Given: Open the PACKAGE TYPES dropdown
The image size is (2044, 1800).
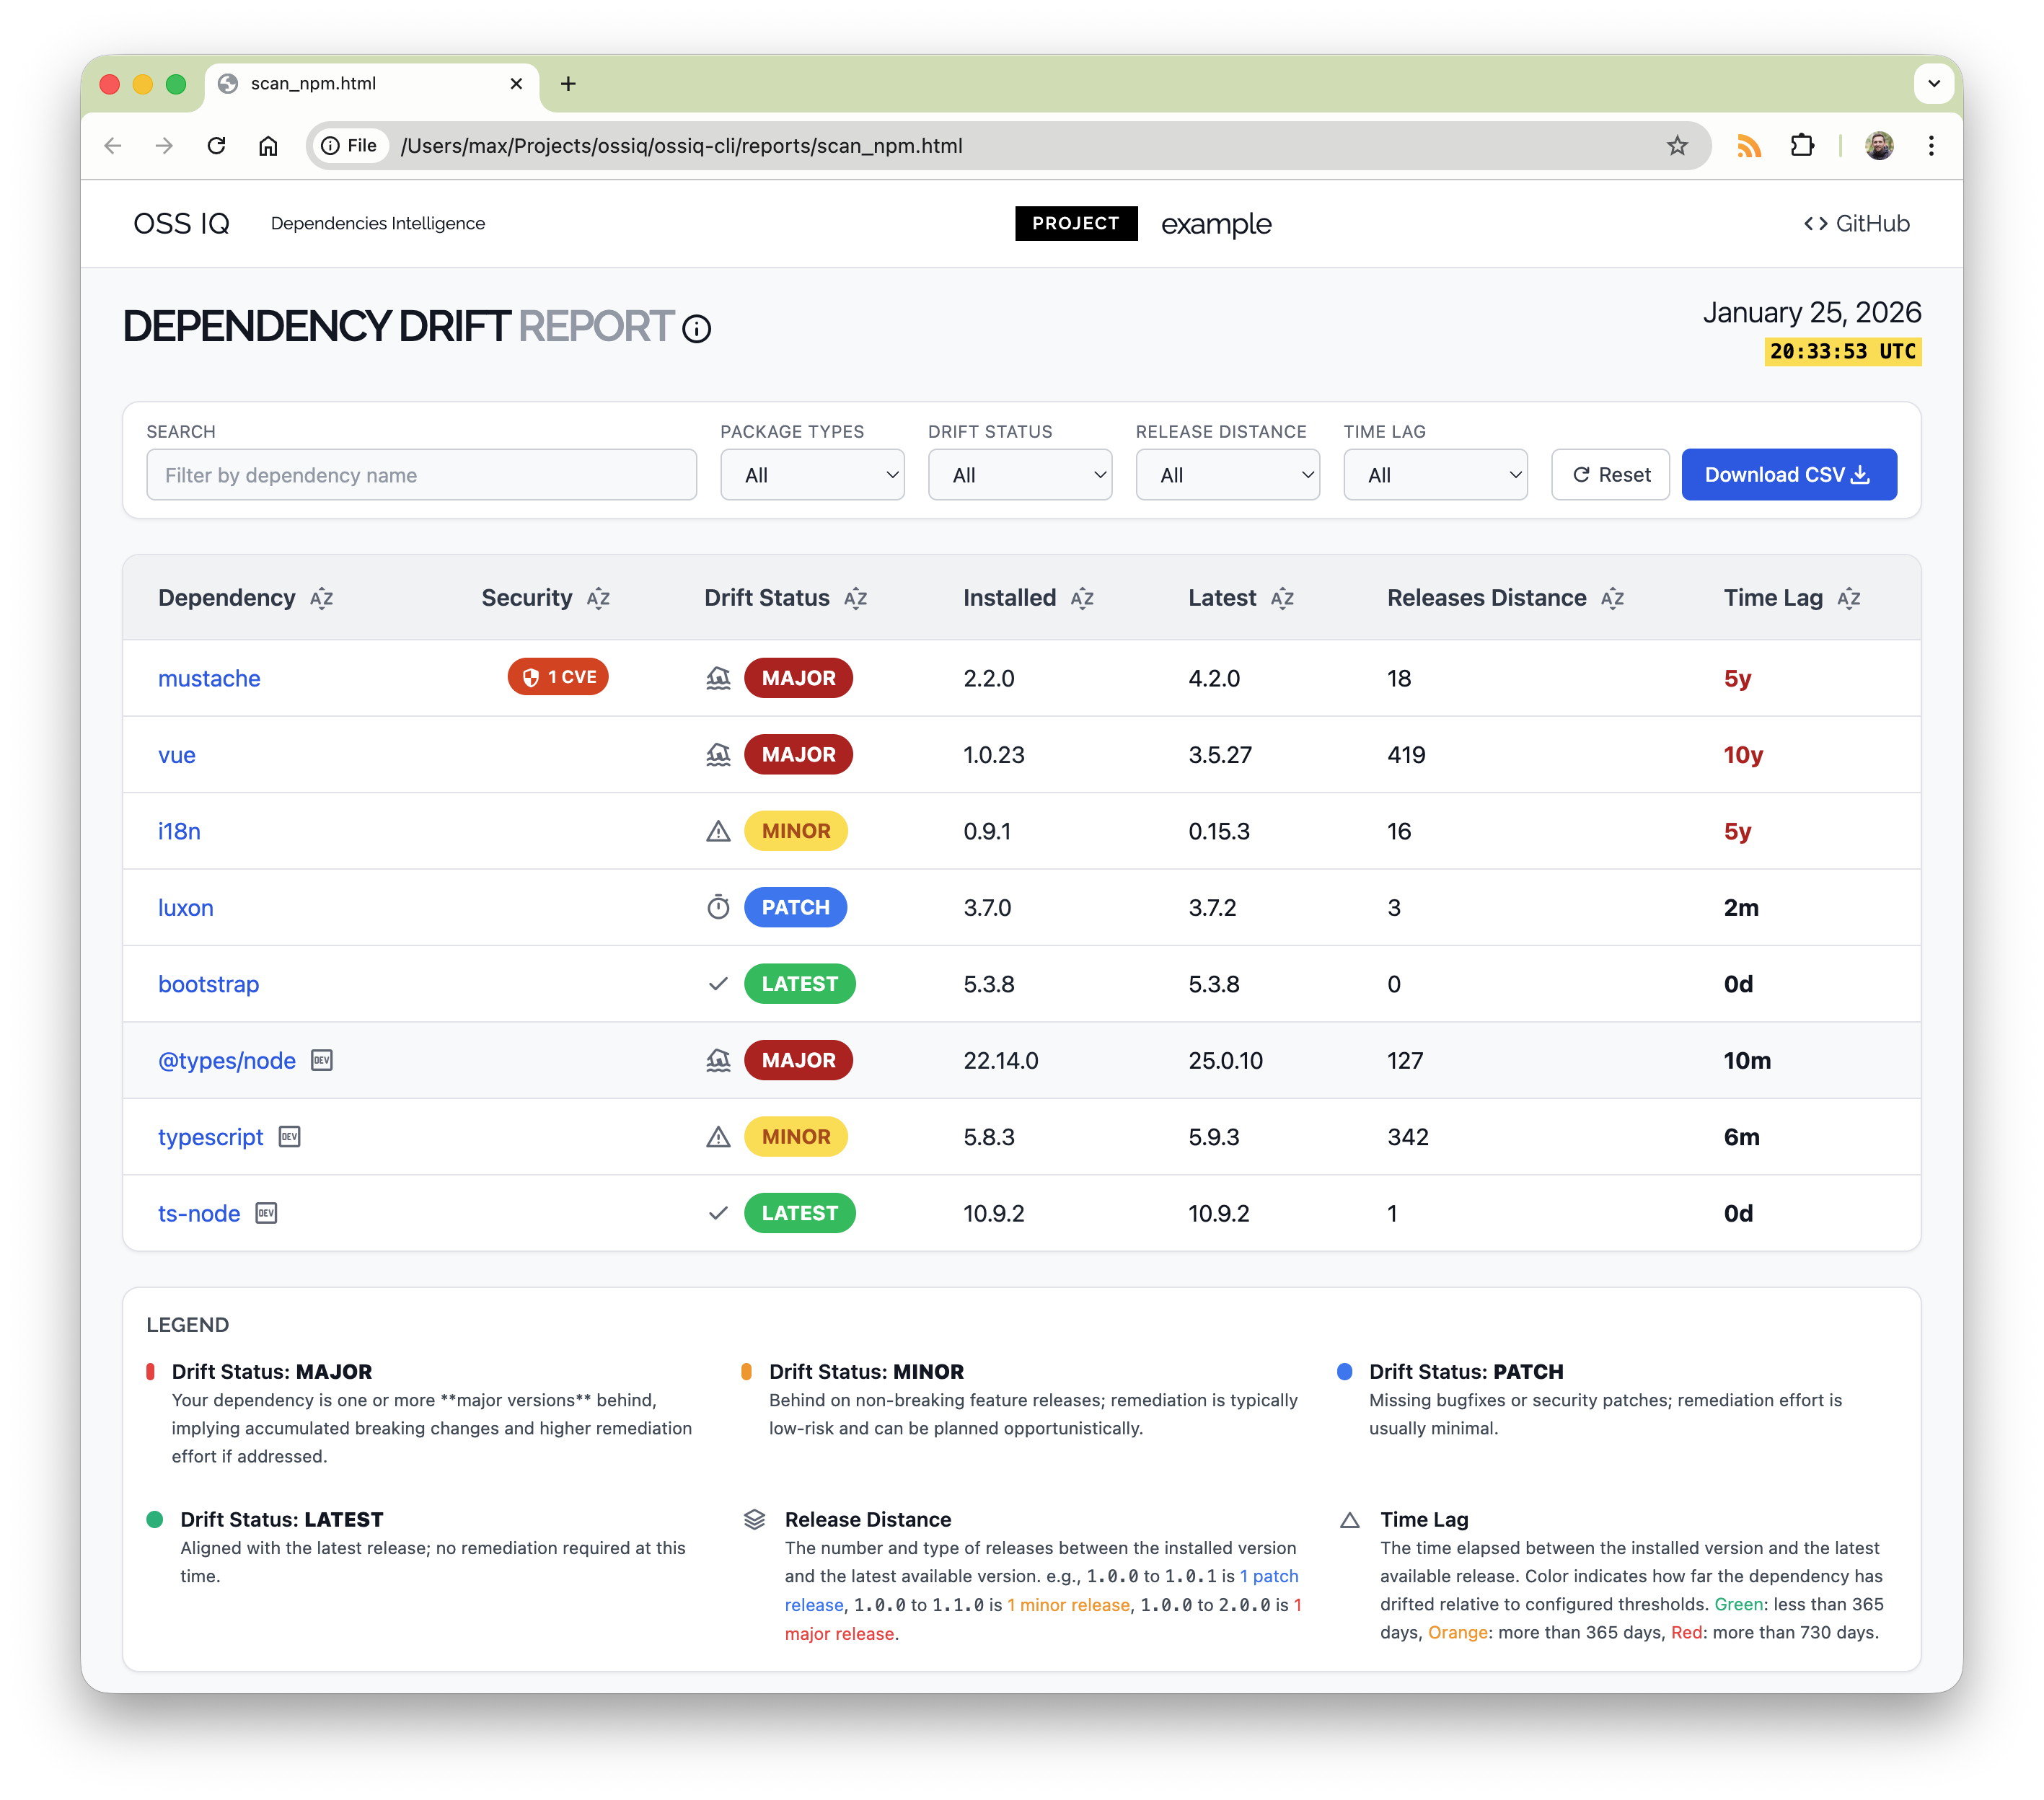Looking at the screenshot, I should 812,475.
